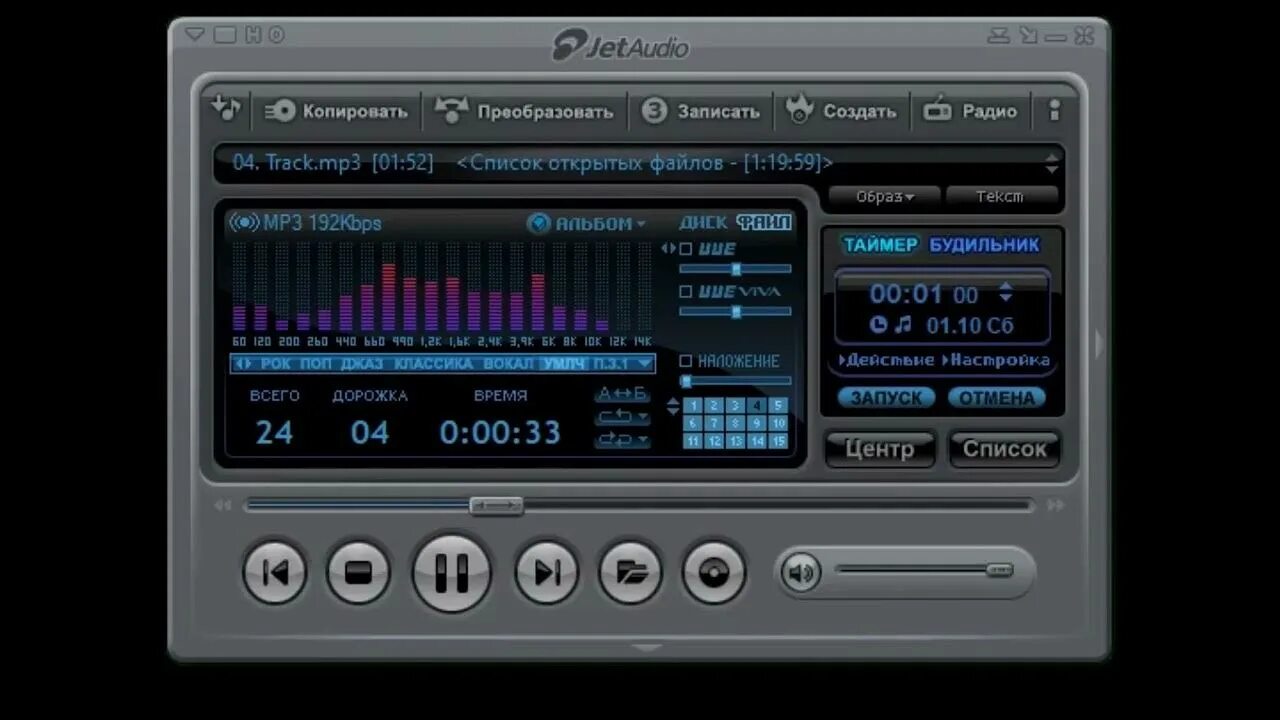Screen dimensions: 1280x720
Task: Click the fast-forward arrows right of seek bar
Action: [x=1055, y=506]
